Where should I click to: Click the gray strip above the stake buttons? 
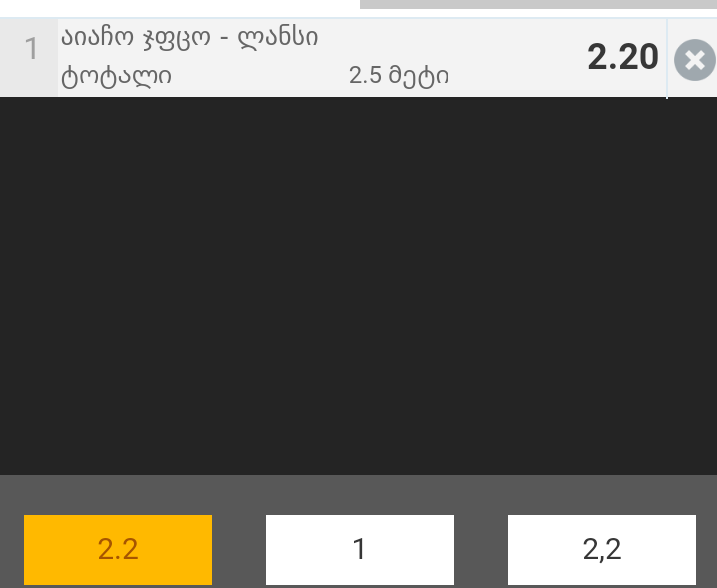point(358,495)
